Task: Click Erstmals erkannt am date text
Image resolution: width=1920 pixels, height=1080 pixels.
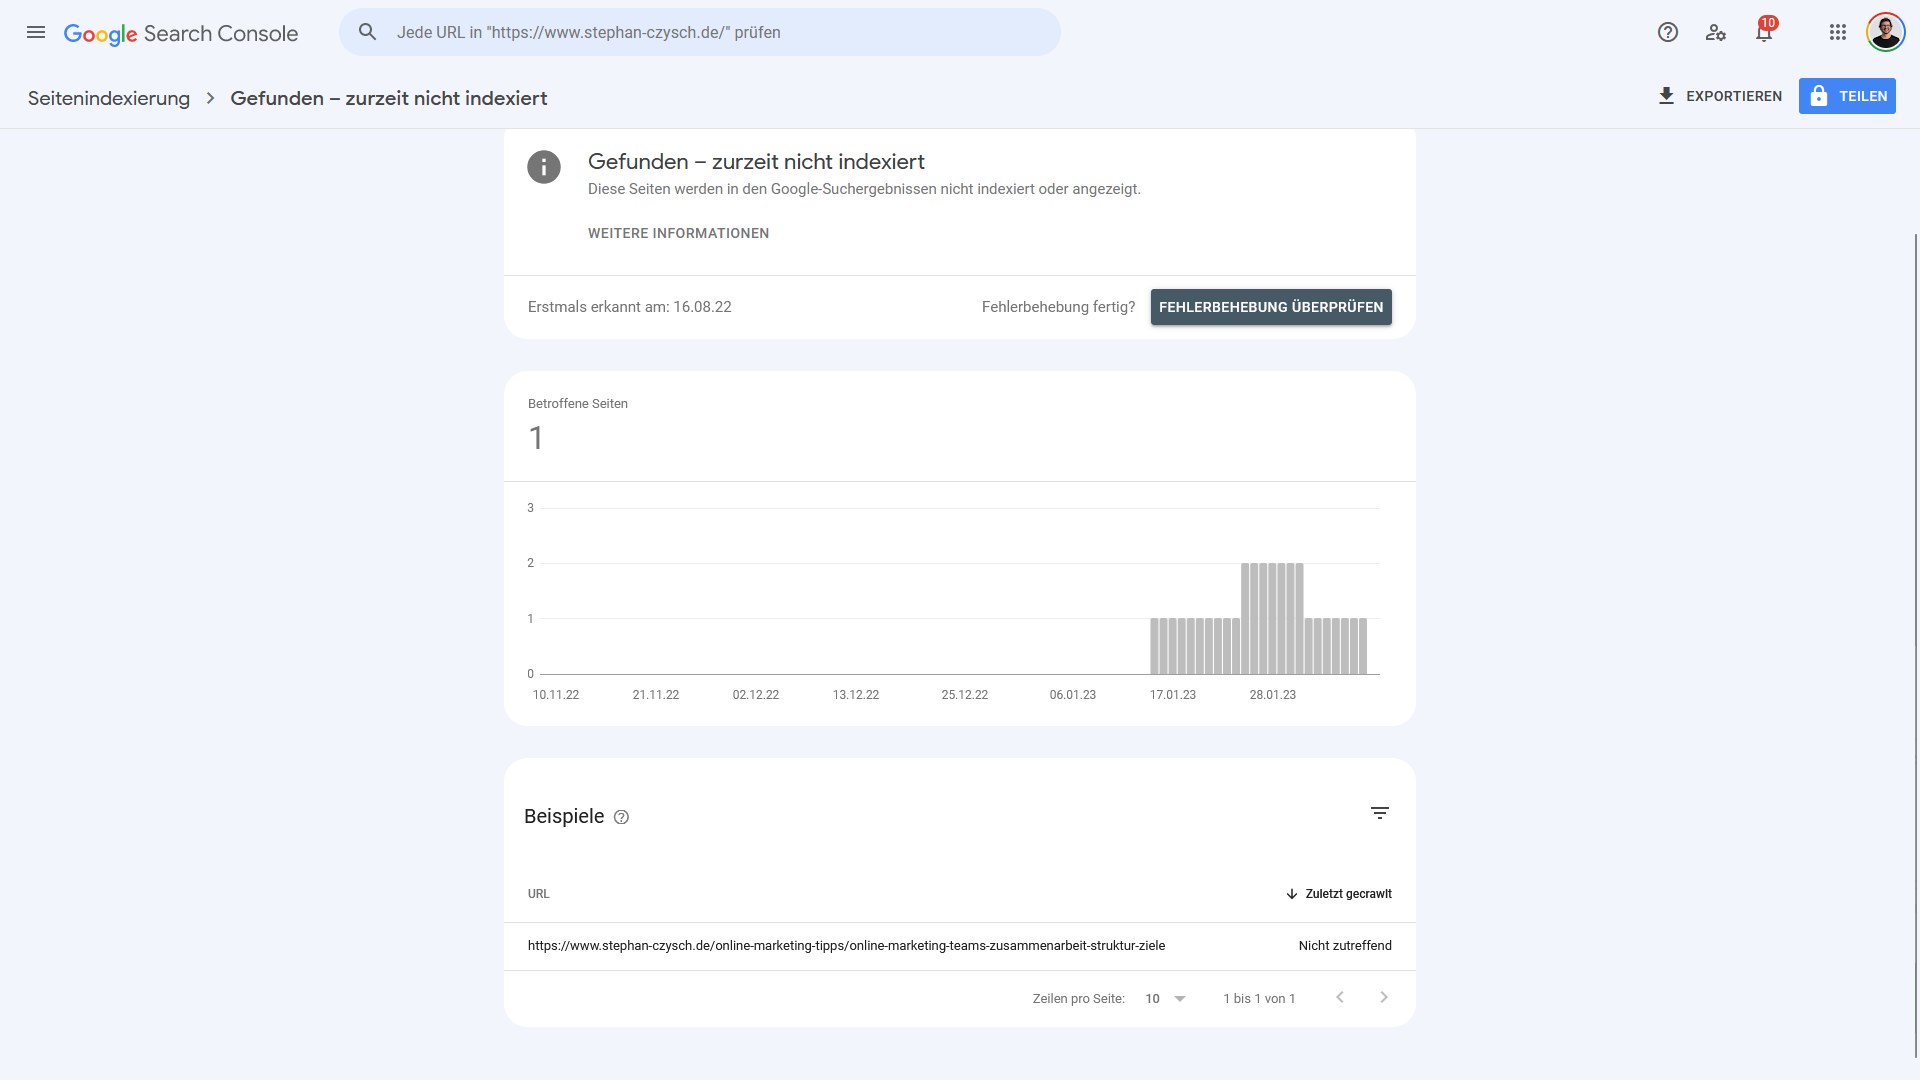Action: 630,307
